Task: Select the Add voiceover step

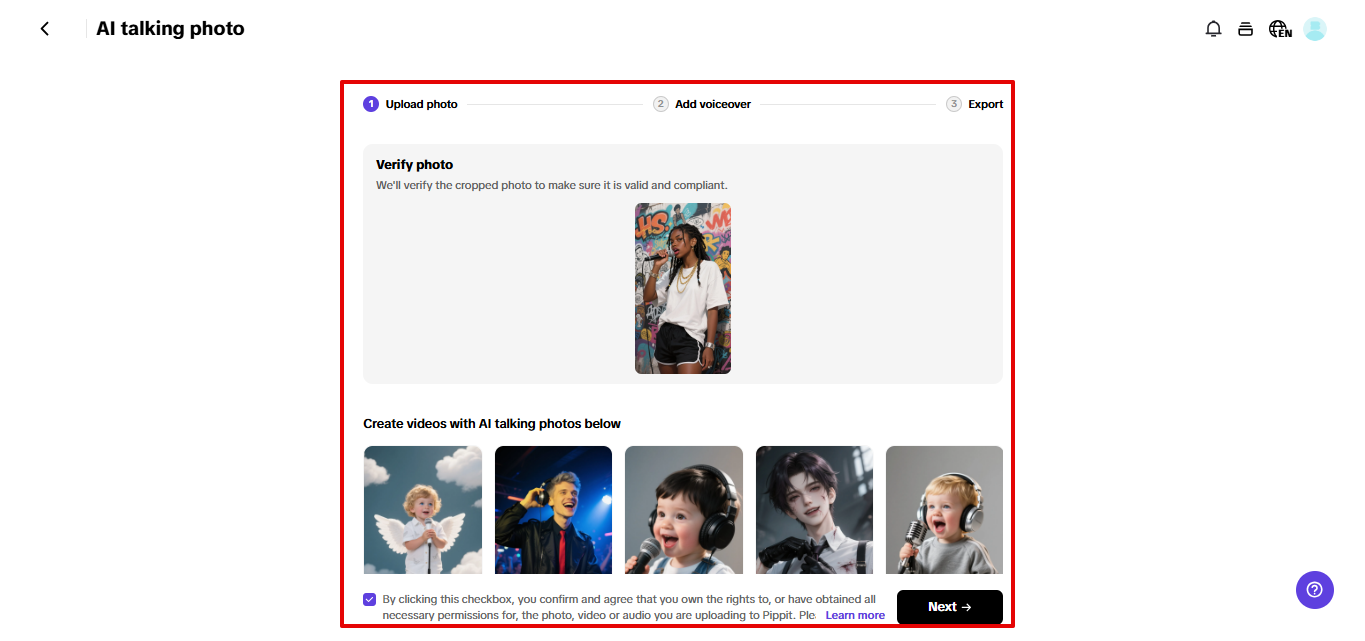Action: (x=702, y=104)
